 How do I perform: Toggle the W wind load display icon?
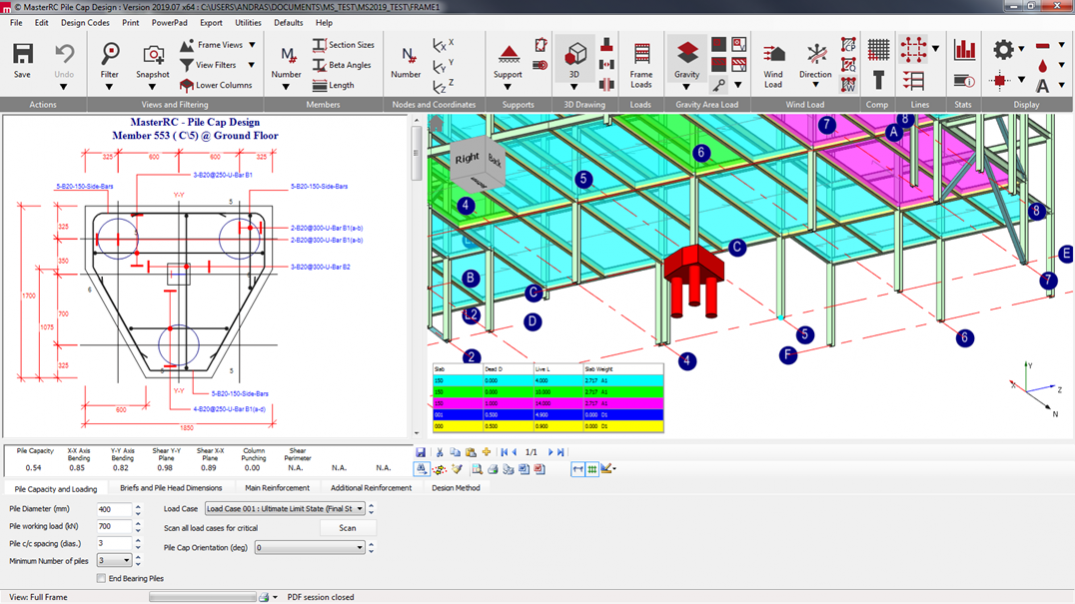[849, 86]
